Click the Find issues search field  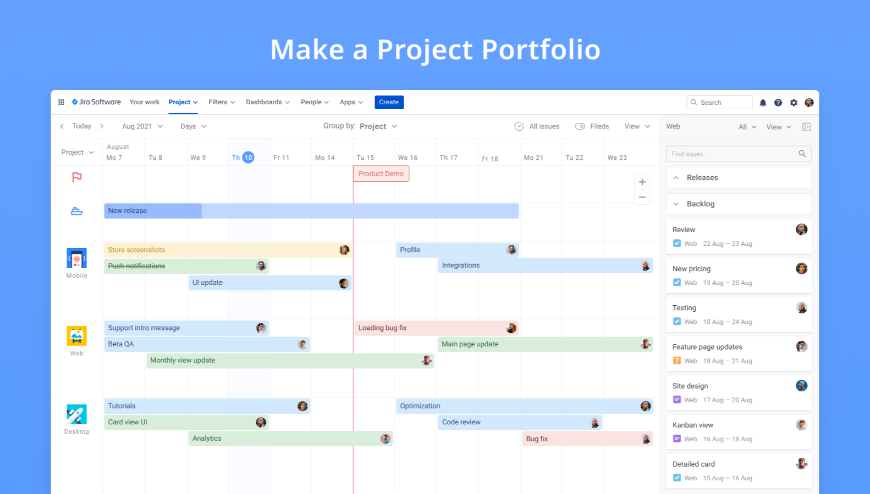pos(739,154)
